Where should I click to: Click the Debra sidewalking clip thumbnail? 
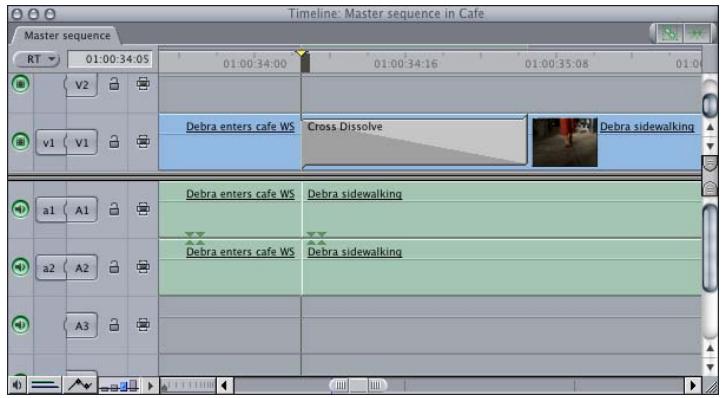point(565,142)
